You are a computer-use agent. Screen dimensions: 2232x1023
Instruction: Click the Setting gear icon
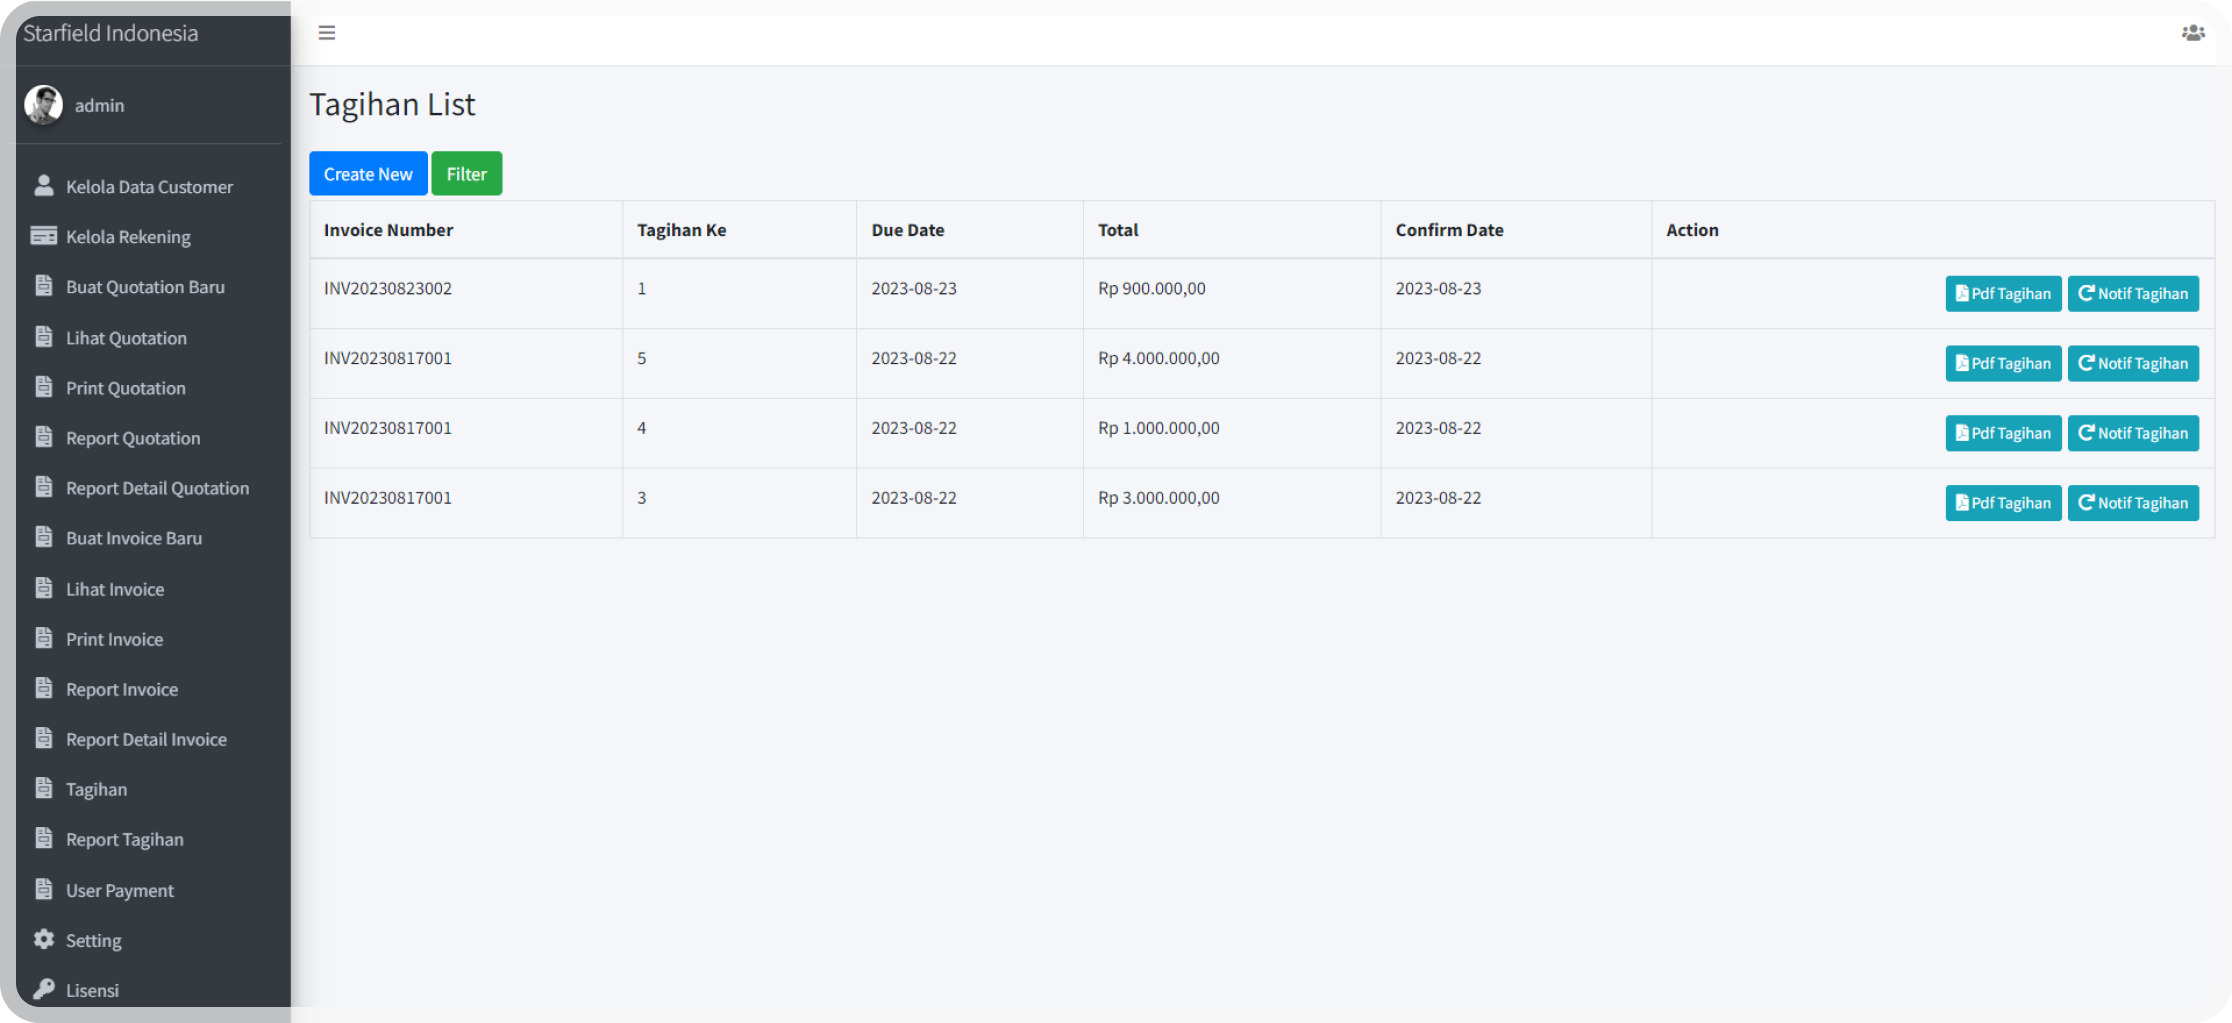(44, 939)
